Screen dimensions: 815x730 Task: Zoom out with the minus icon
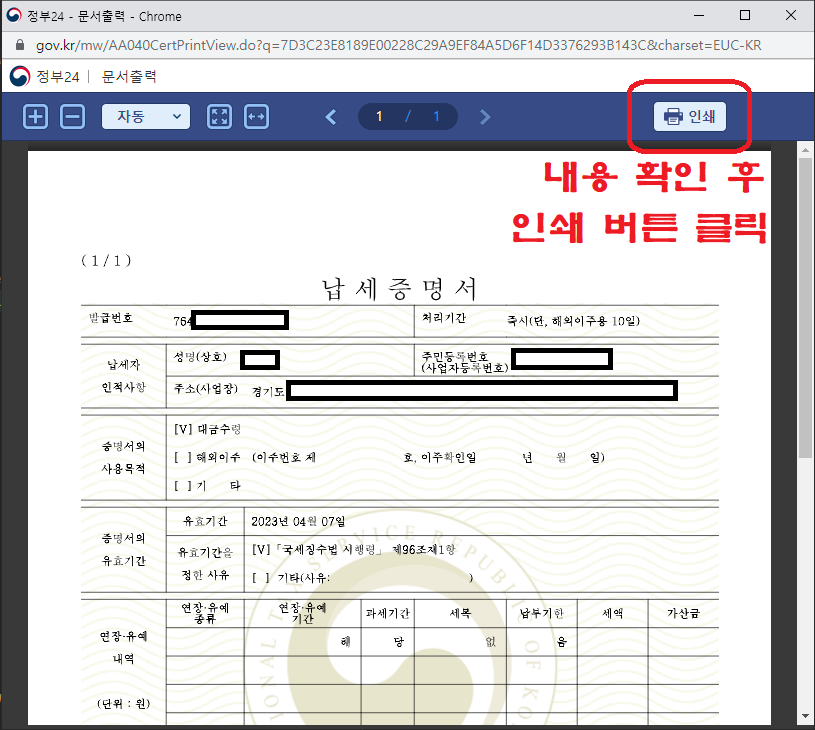73,116
